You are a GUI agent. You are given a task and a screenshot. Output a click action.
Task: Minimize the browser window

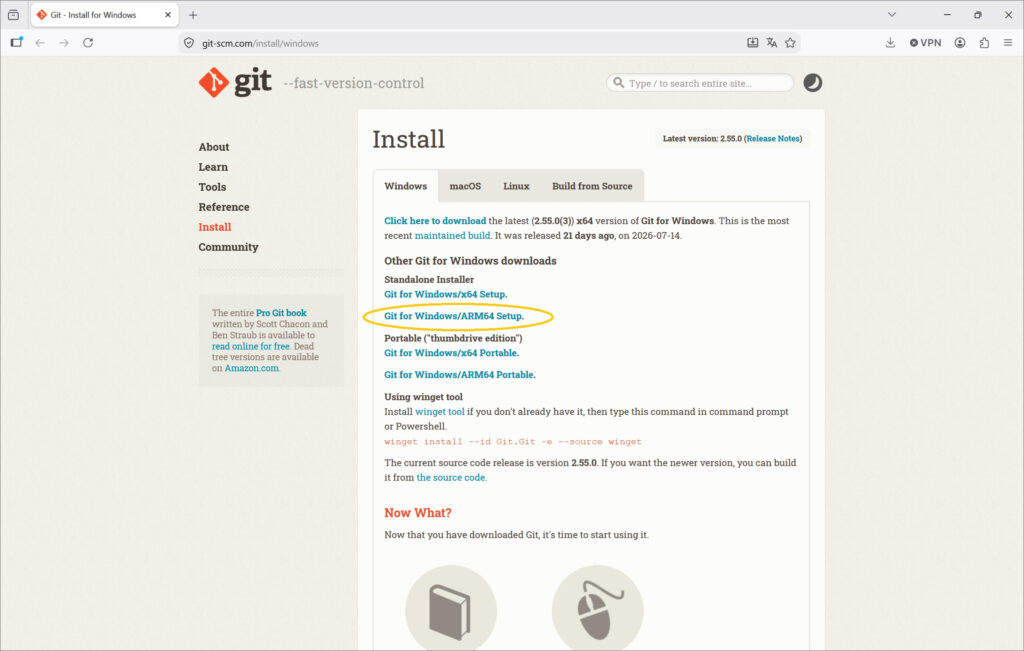[947, 14]
